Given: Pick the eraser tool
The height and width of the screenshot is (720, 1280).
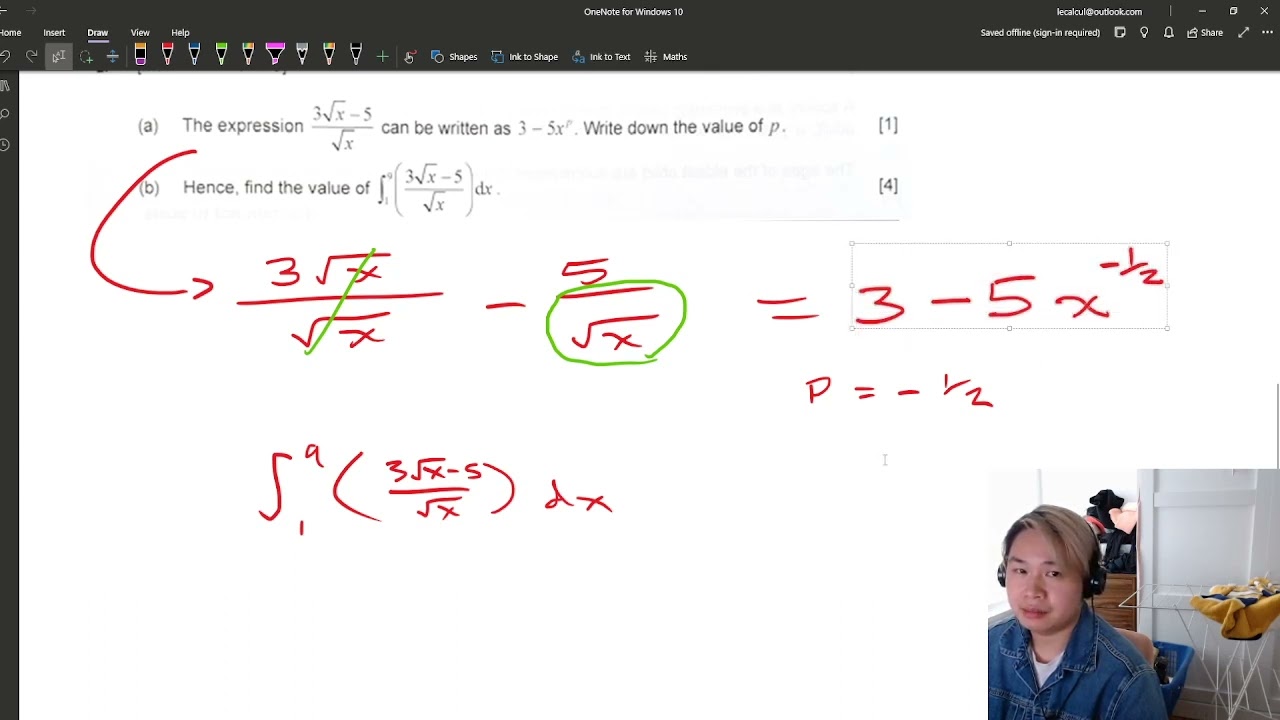Looking at the screenshot, I should (140, 56).
